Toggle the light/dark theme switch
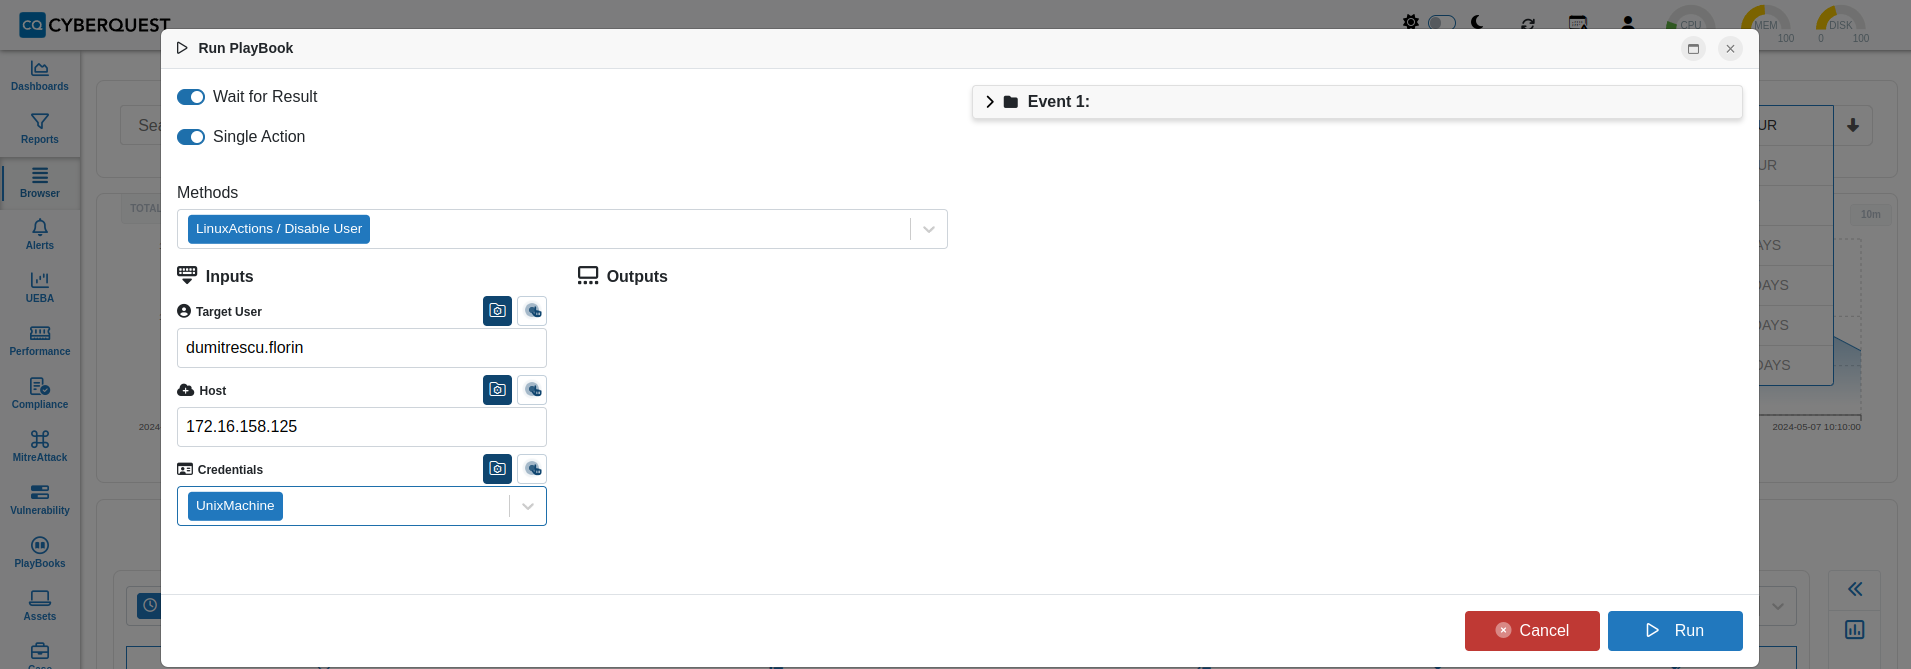This screenshot has width=1911, height=669. [x=1441, y=22]
